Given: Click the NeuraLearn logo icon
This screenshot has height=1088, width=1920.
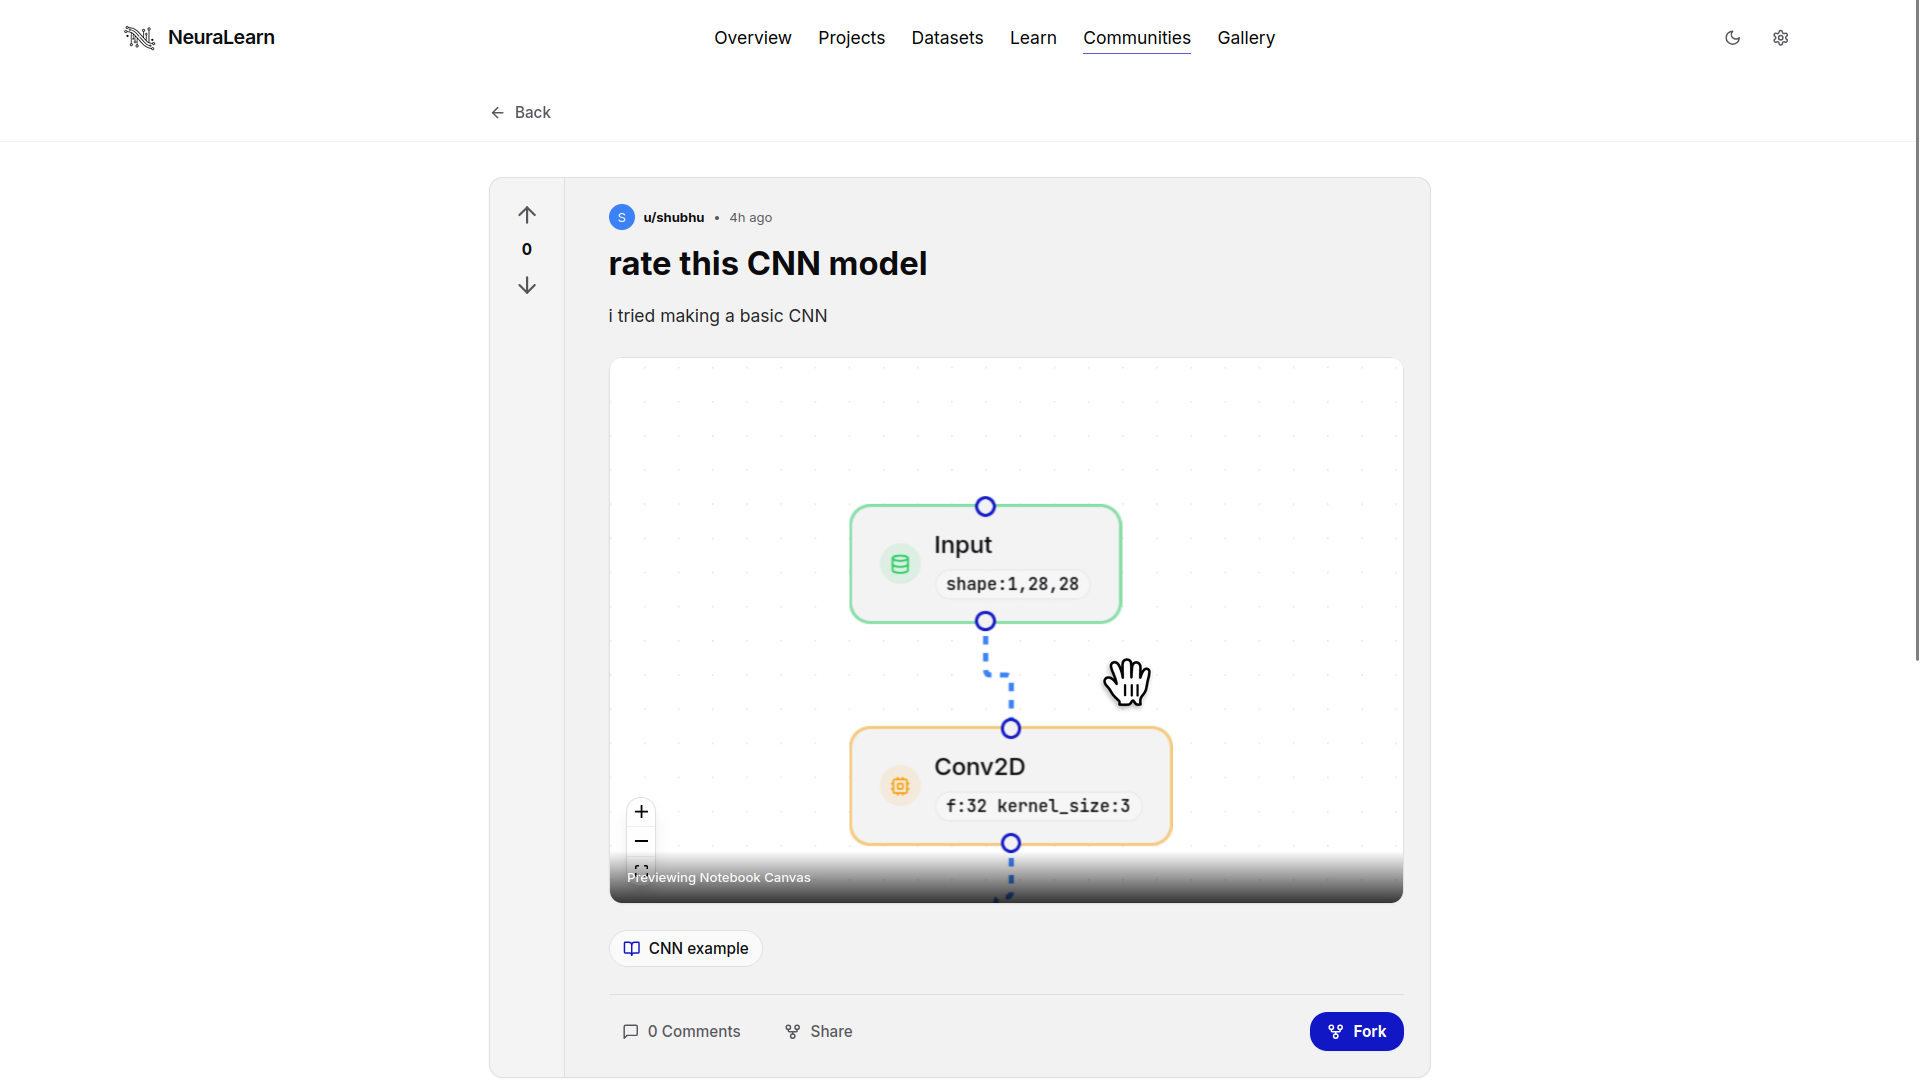Looking at the screenshot, I should point(139,37).
